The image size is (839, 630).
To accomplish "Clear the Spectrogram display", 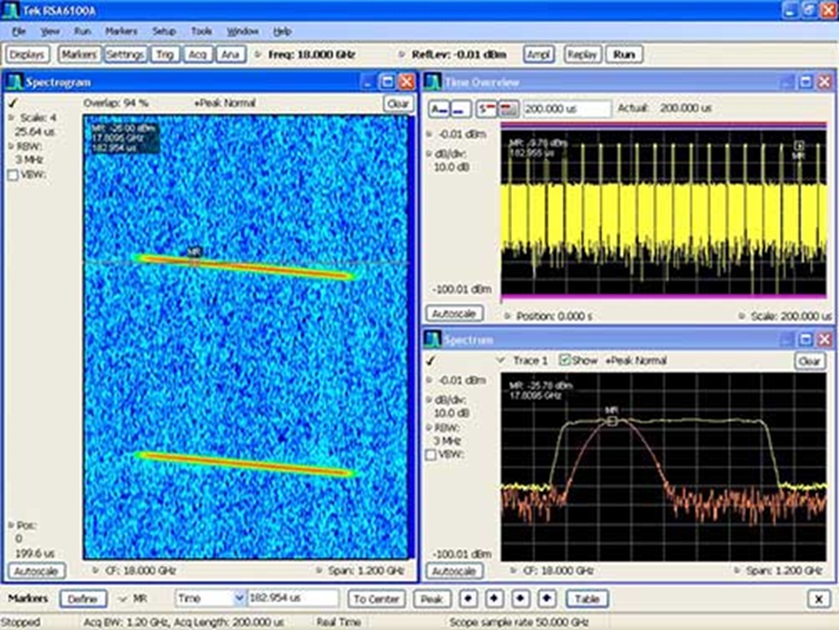I will (398, 103).
